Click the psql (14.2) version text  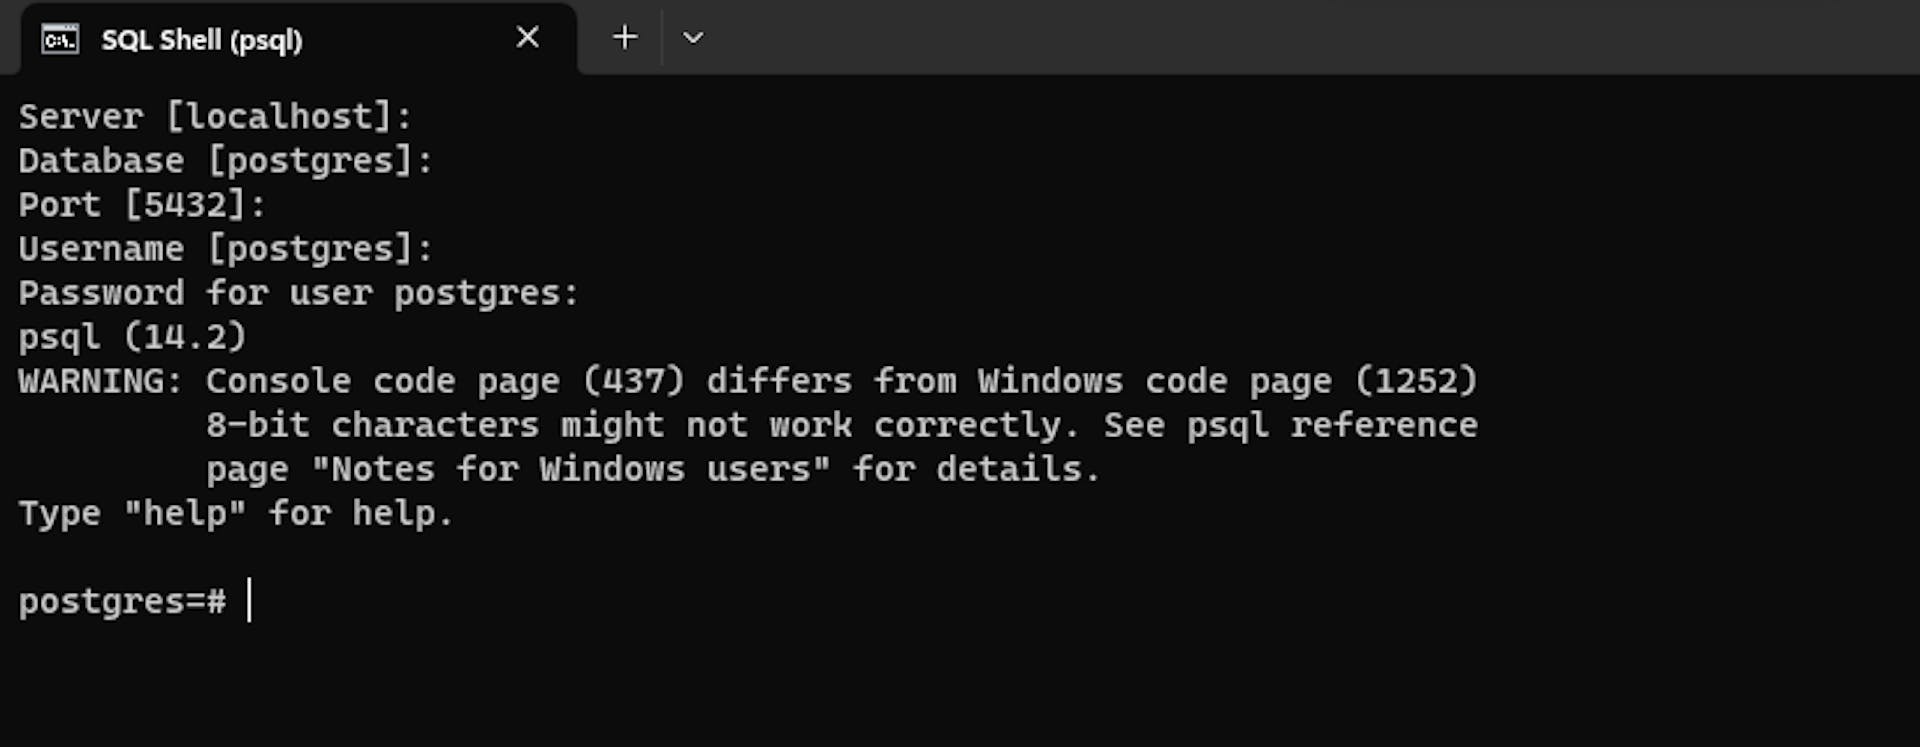[132, 337]
